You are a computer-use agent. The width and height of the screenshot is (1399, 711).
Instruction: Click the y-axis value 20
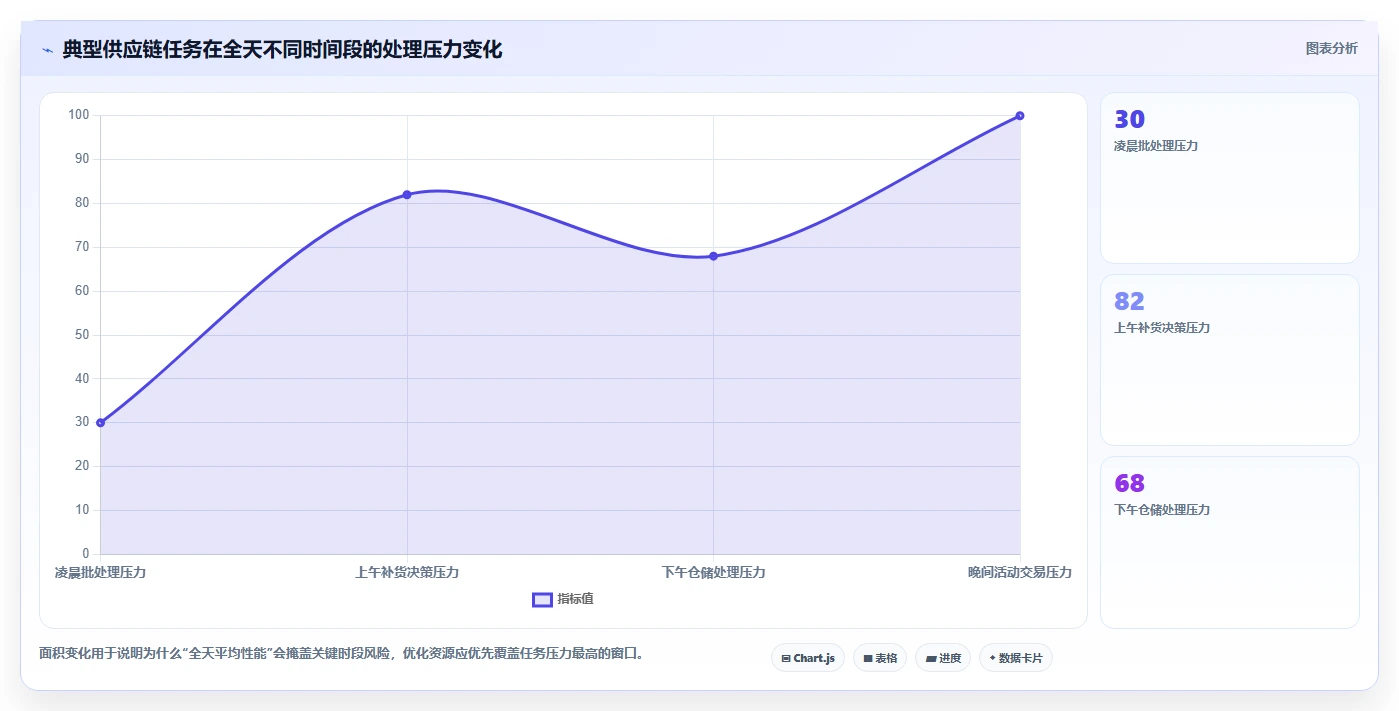82,466
